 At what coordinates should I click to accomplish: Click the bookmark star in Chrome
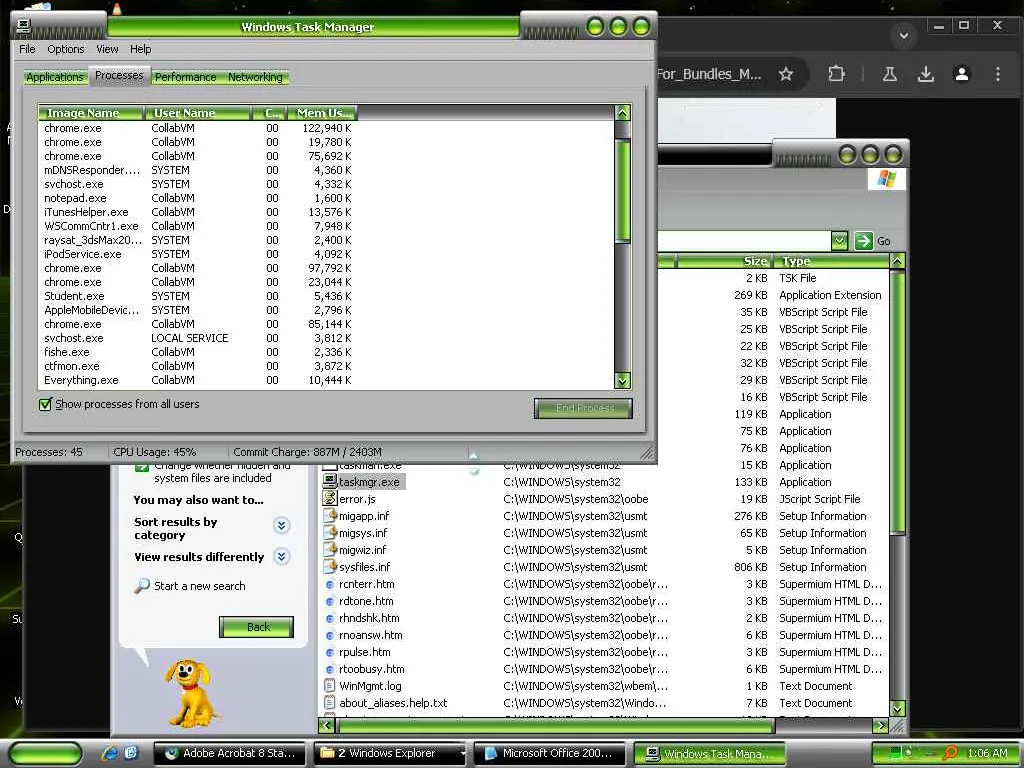tap(786, 74)
